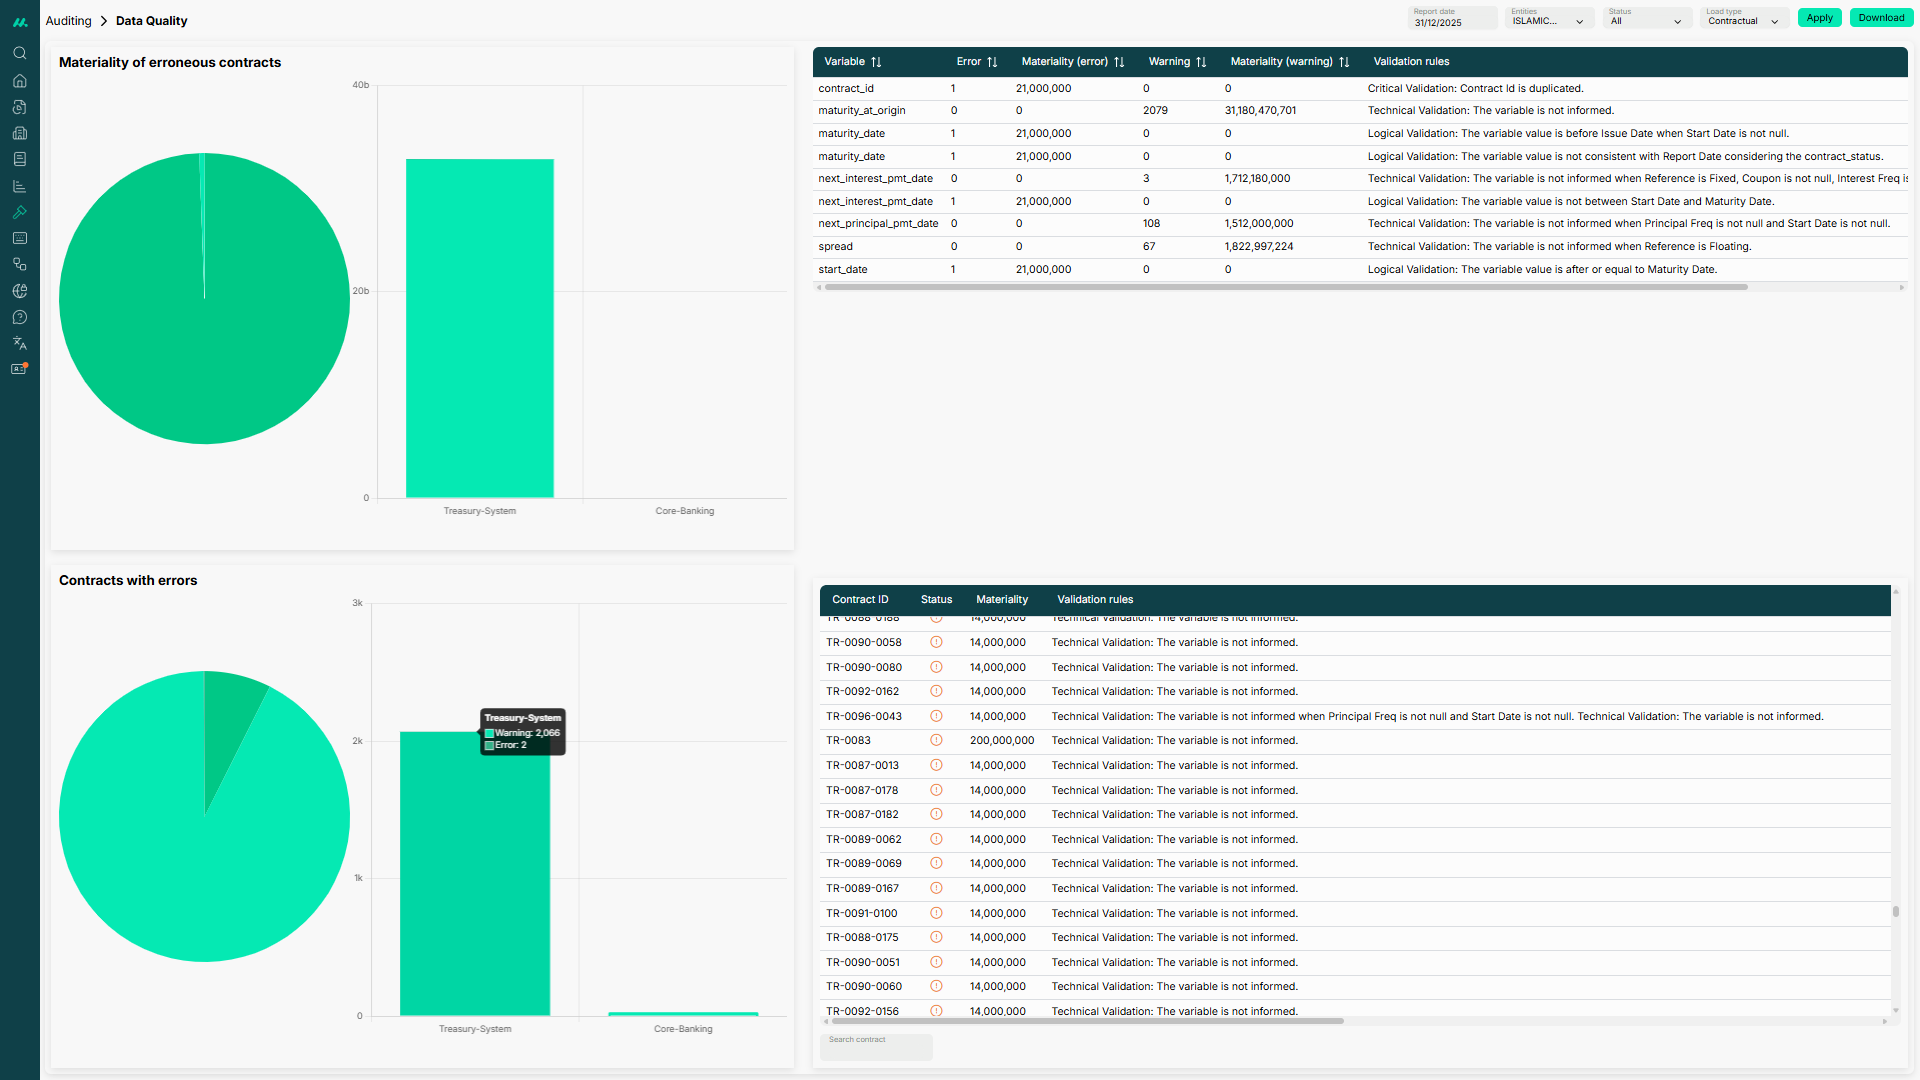Click the Download button

coord(1881,18)
